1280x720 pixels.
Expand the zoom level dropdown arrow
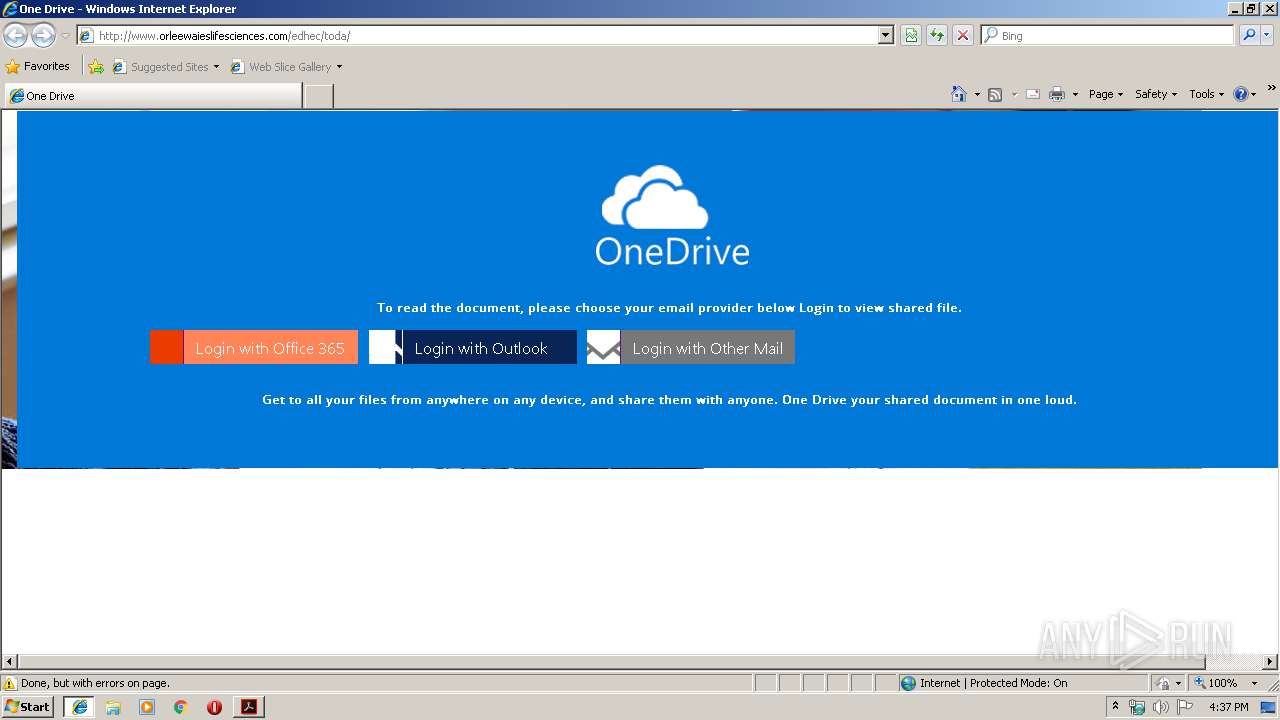click(x=1254, y=683)
